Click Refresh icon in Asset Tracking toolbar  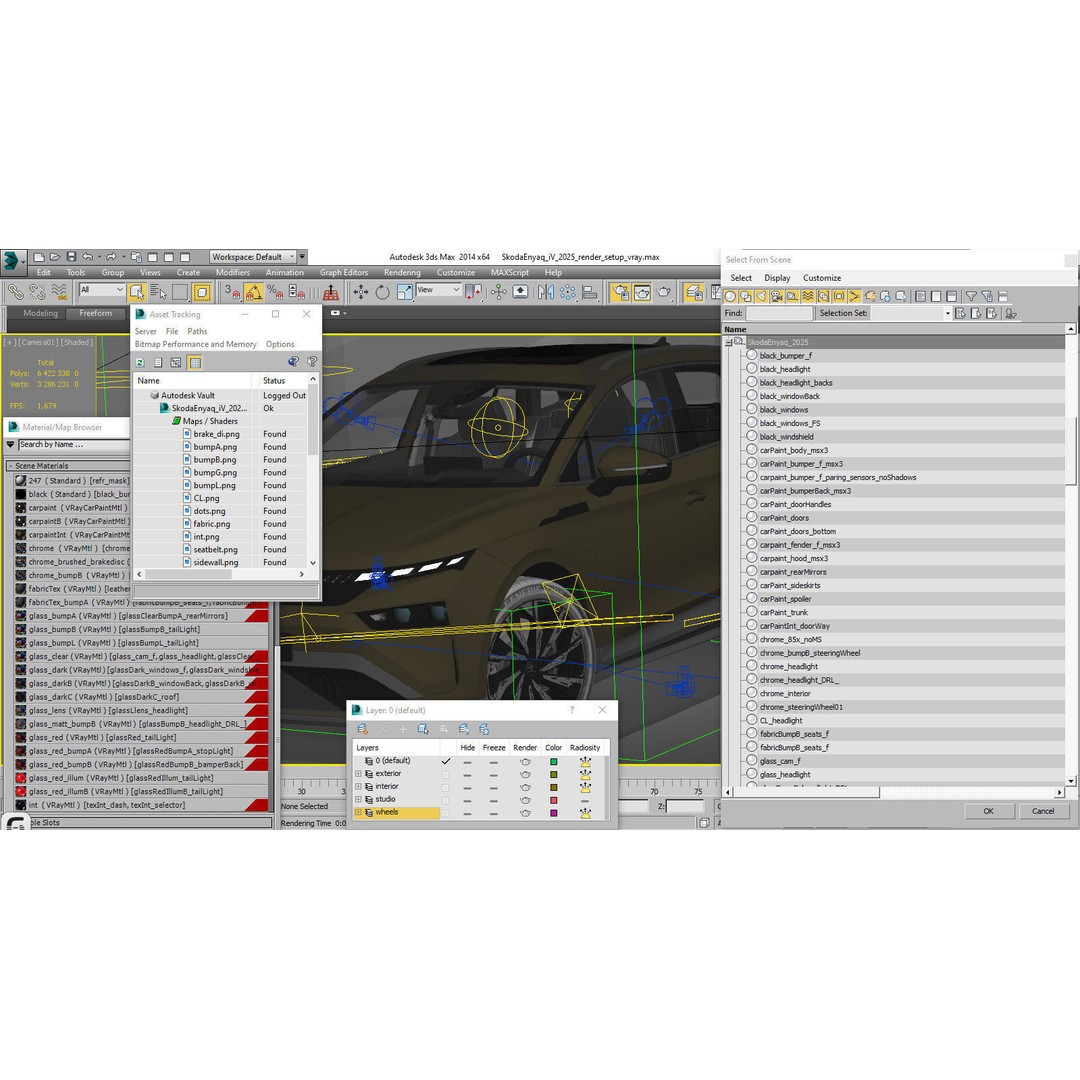coord(140,362)
